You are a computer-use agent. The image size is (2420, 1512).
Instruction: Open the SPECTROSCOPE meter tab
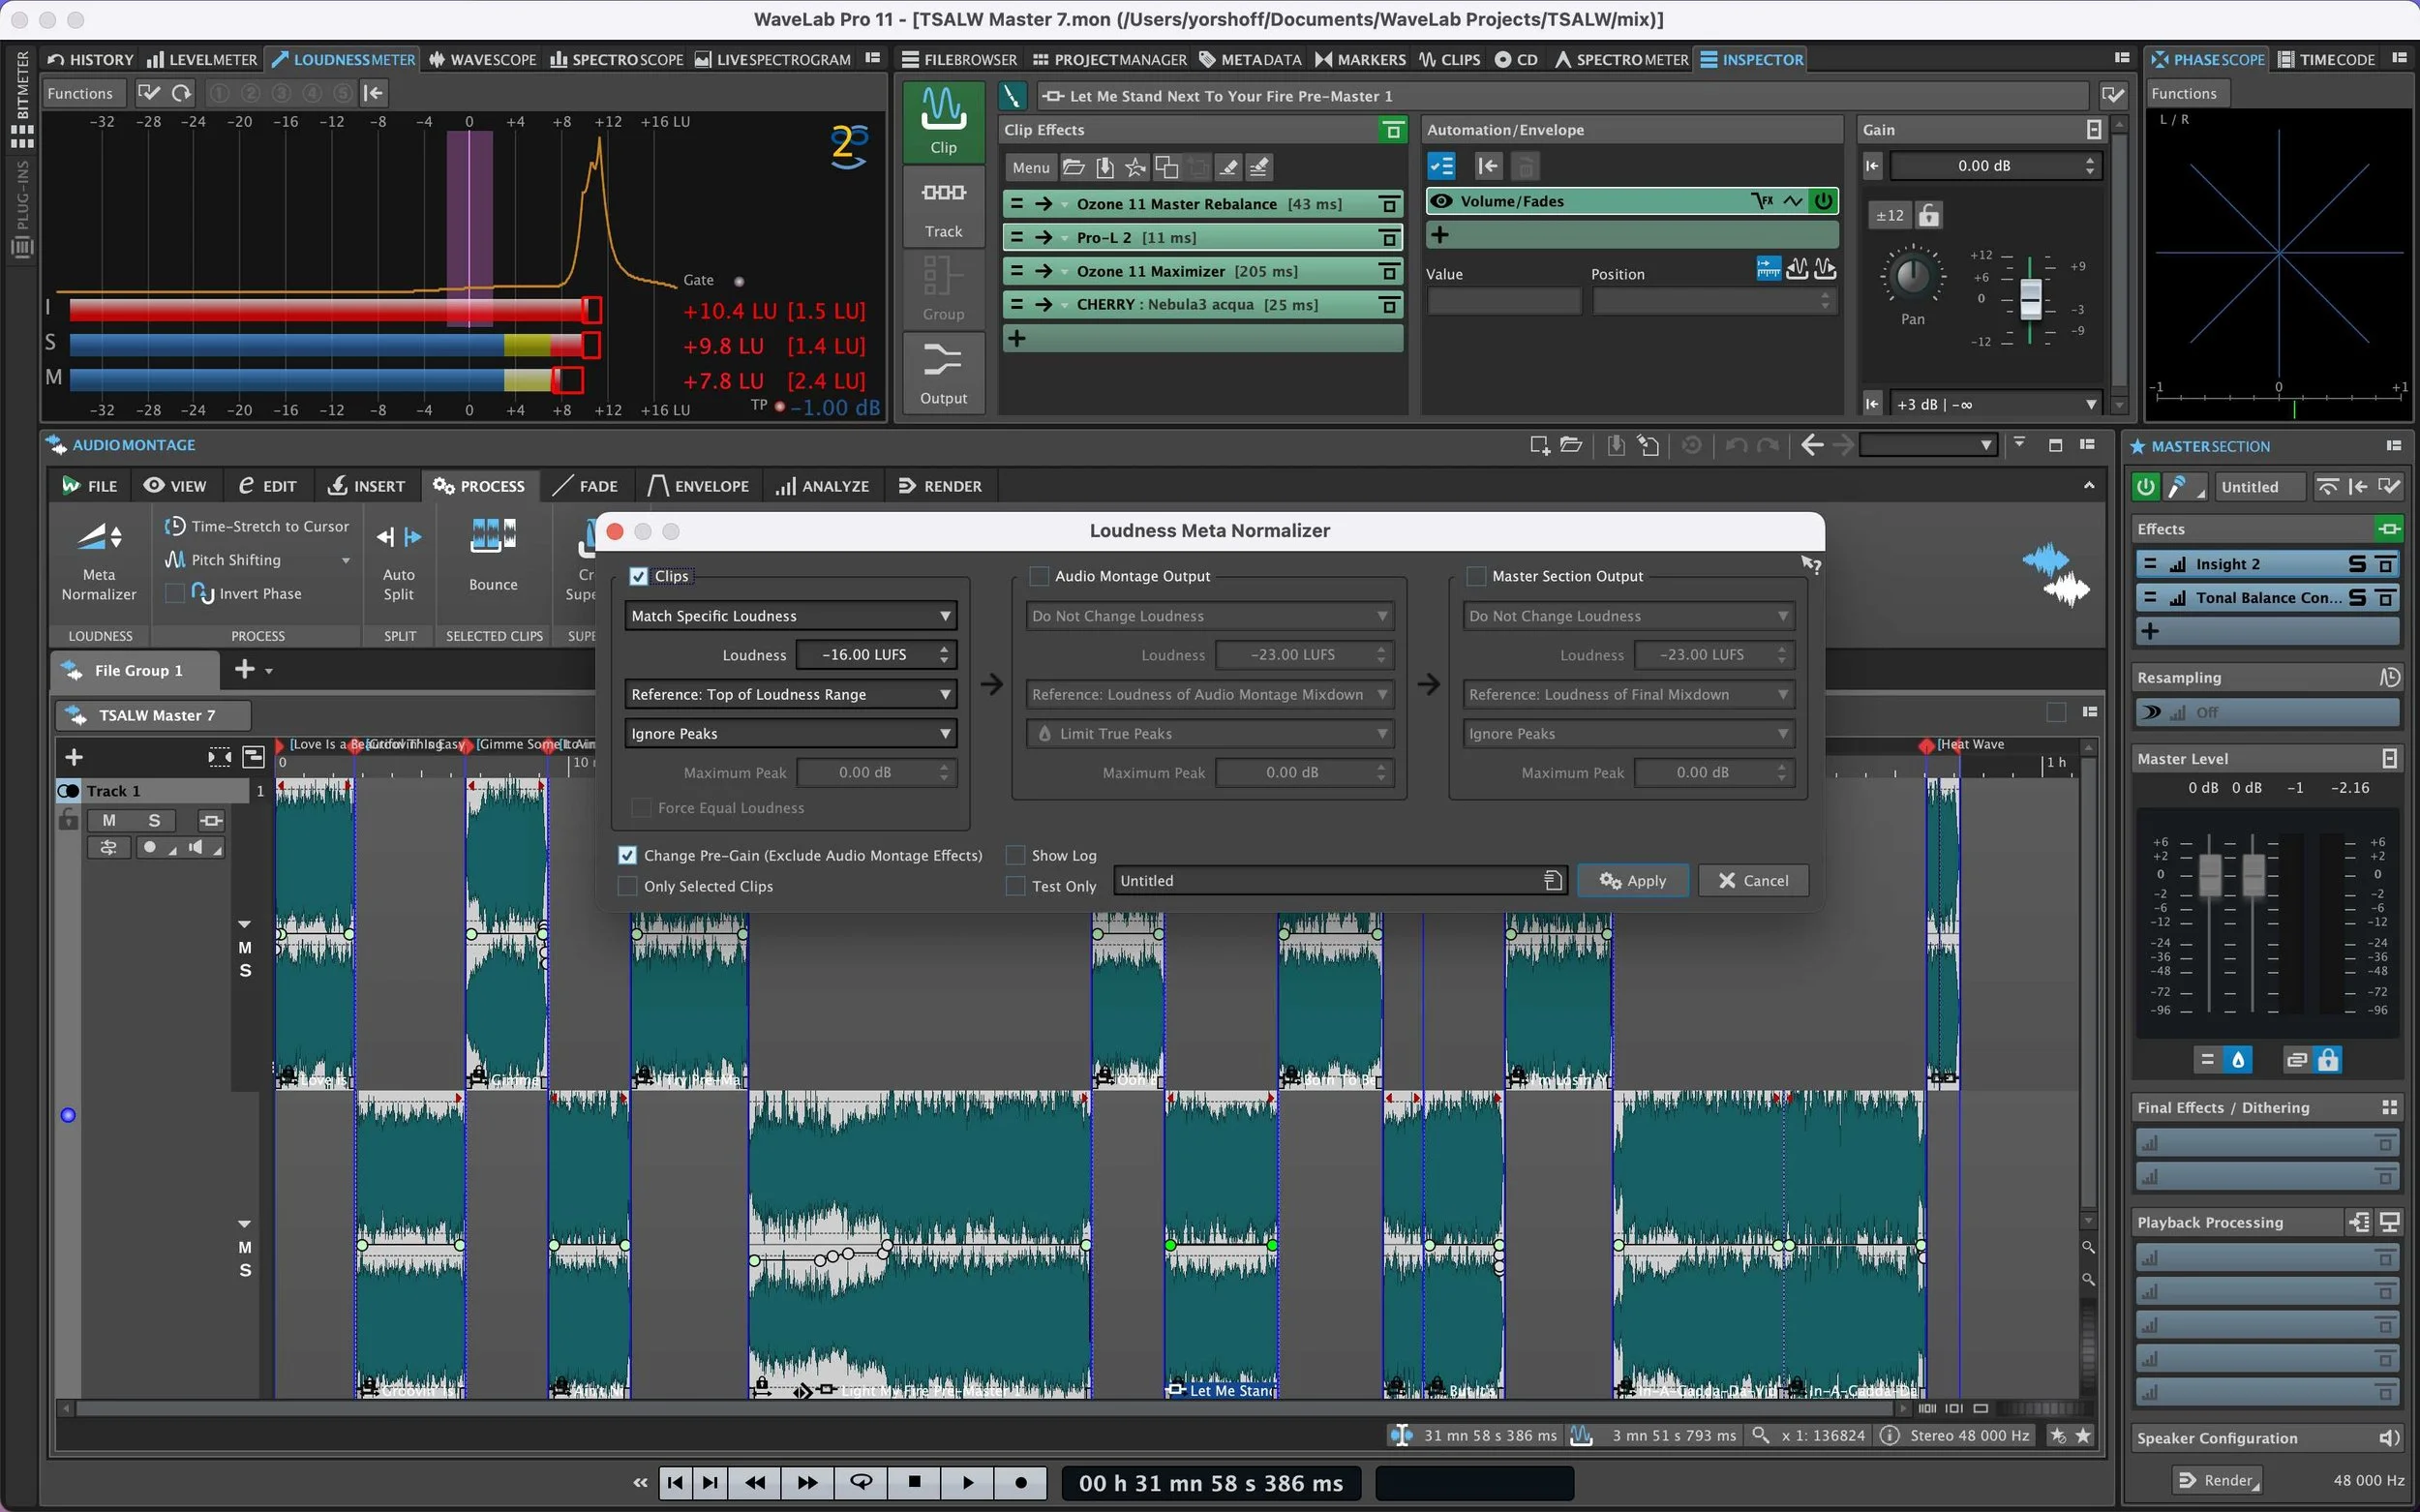[617, 60]
